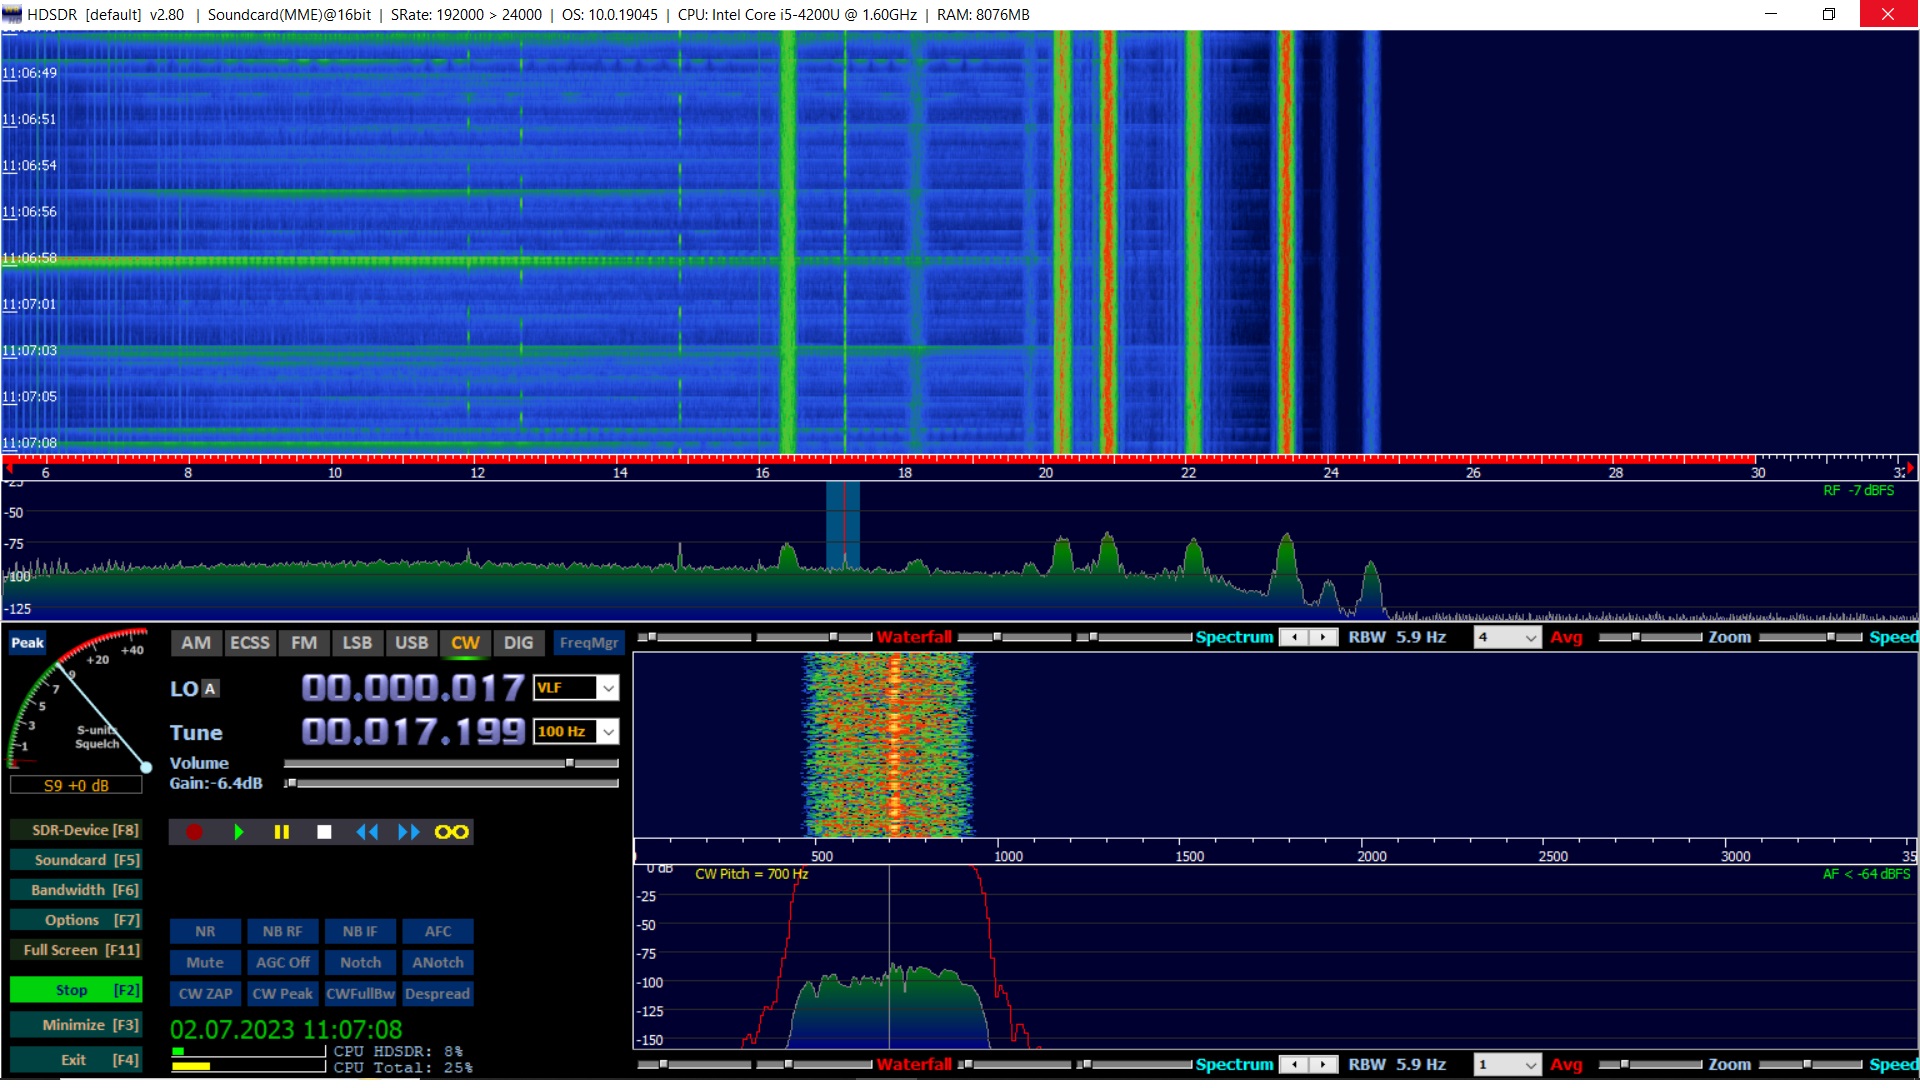The width and height of the screenshot is (1920, 1088).
Task: Click the blue fast-forward arrows
Action: point(408,832)
